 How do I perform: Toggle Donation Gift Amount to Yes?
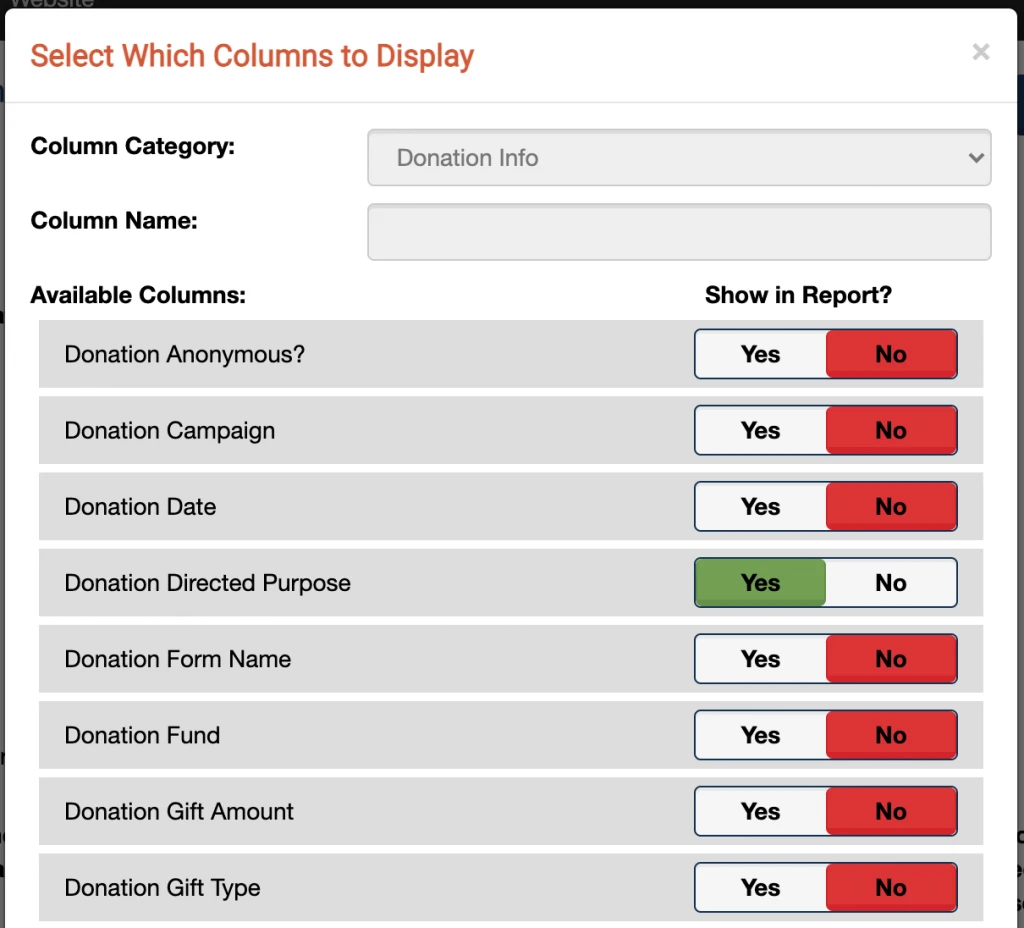click(x=760, y=811)
